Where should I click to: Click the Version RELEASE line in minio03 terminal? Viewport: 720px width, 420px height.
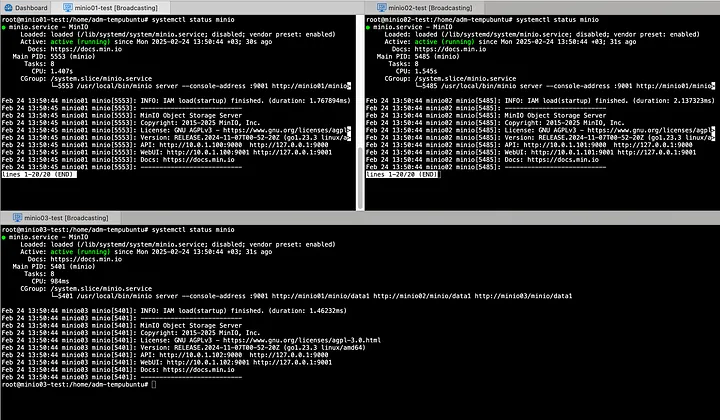tap(184, 347)
